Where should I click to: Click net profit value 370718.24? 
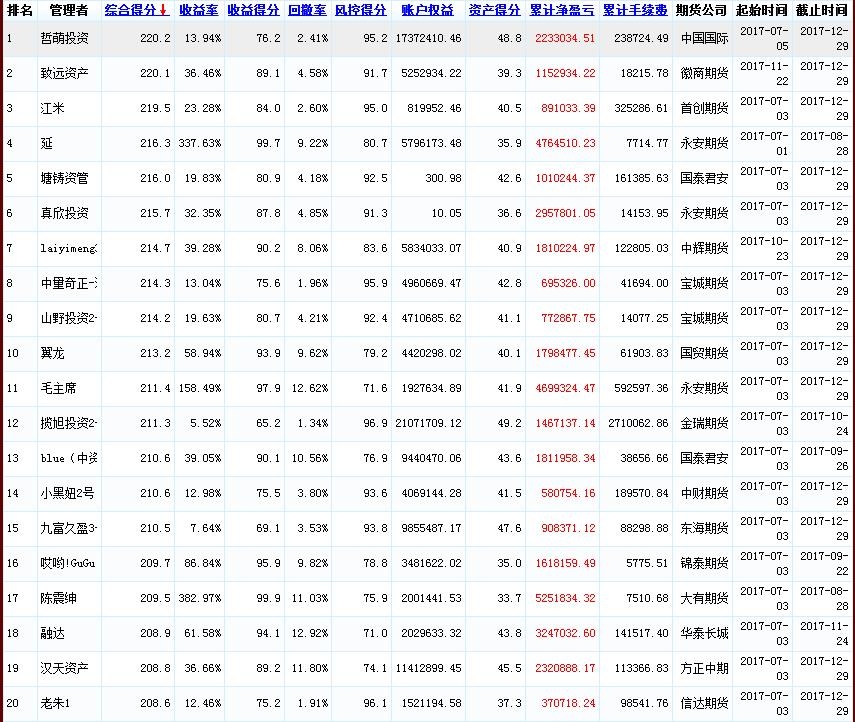pyautogui.click(x=568, y=703)
